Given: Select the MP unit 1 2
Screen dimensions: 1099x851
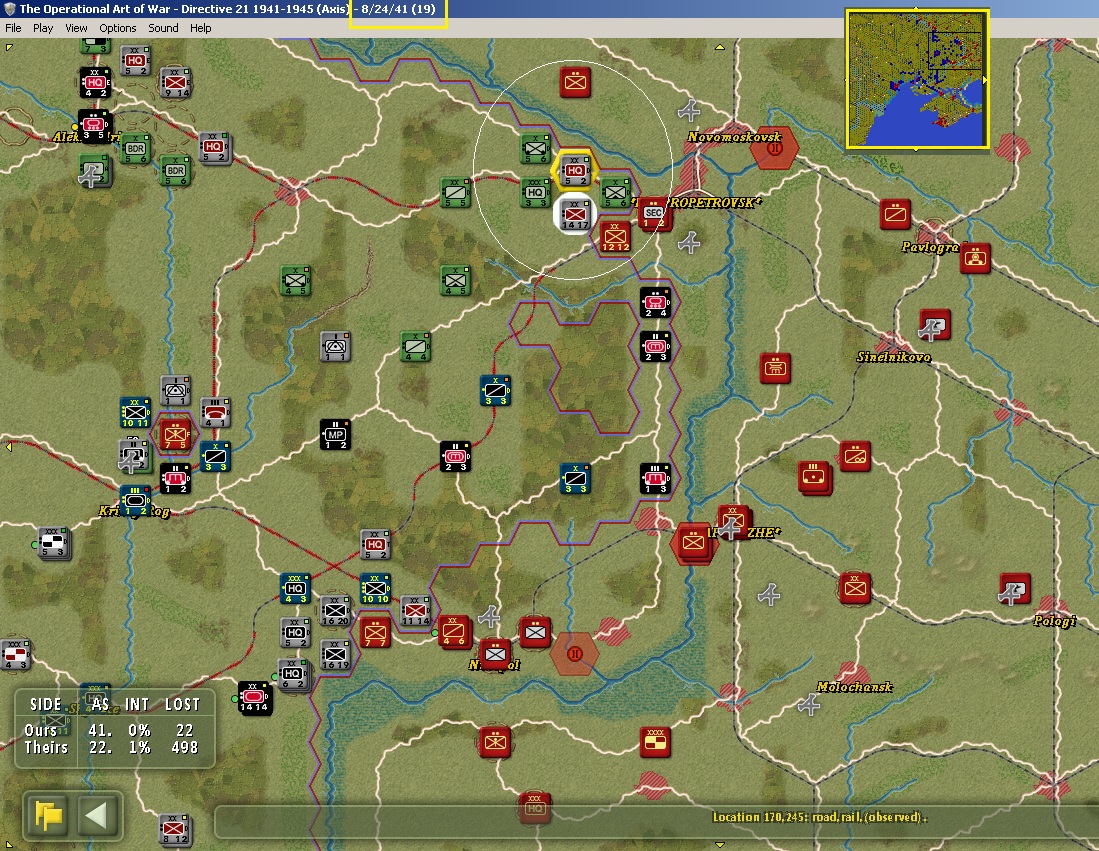Looking at the screenshot, I should point(335,435).
